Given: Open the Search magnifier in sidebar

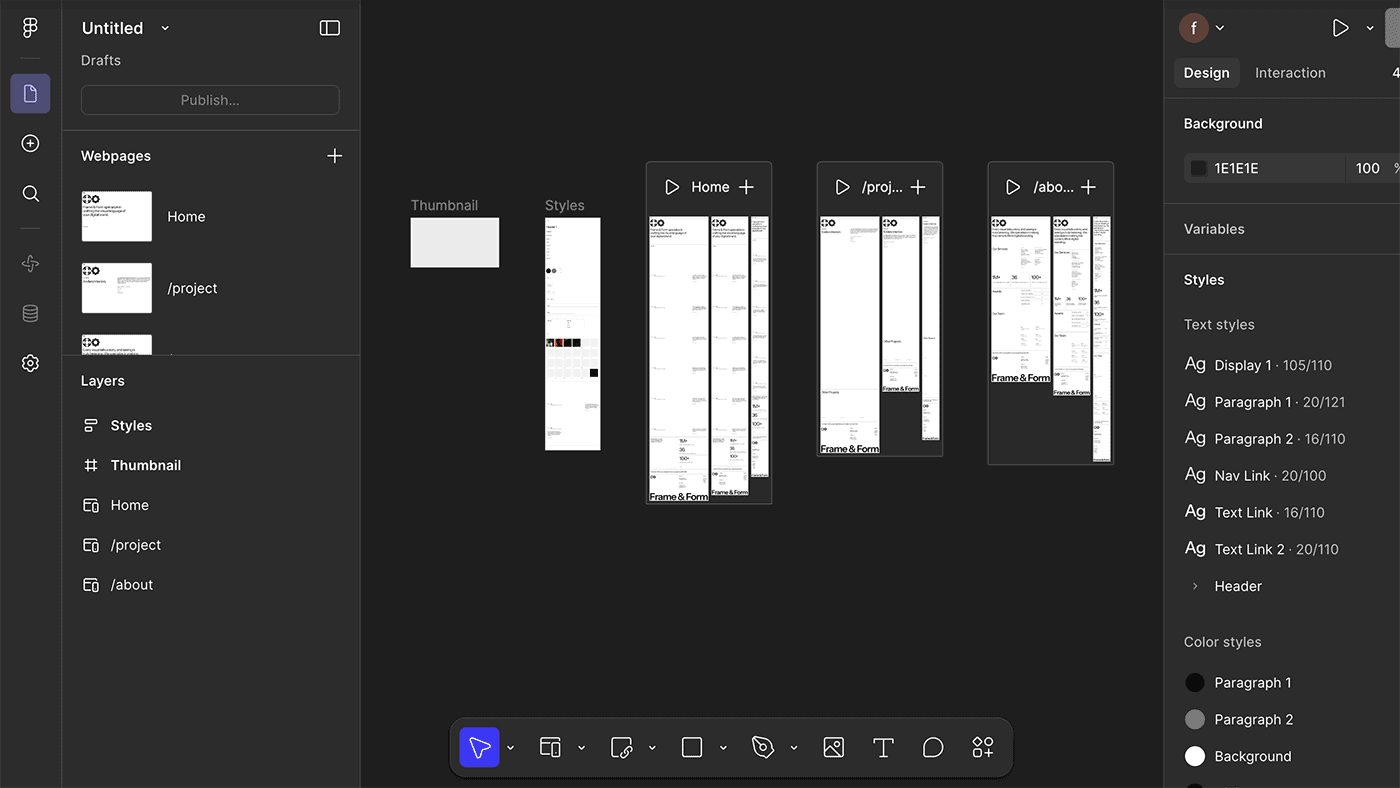Looking at the screenshot, I should click(x=30, y=193).
